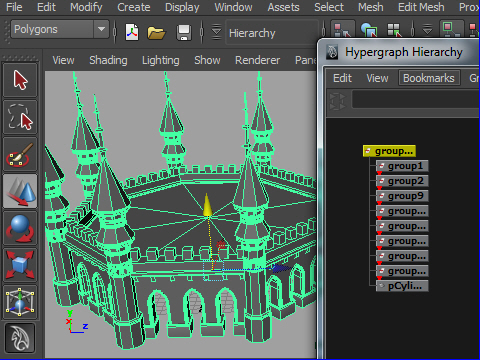Select the Soft Modification tool
Image resolution: width=480 pixels, height=360 pixels.
20,338
